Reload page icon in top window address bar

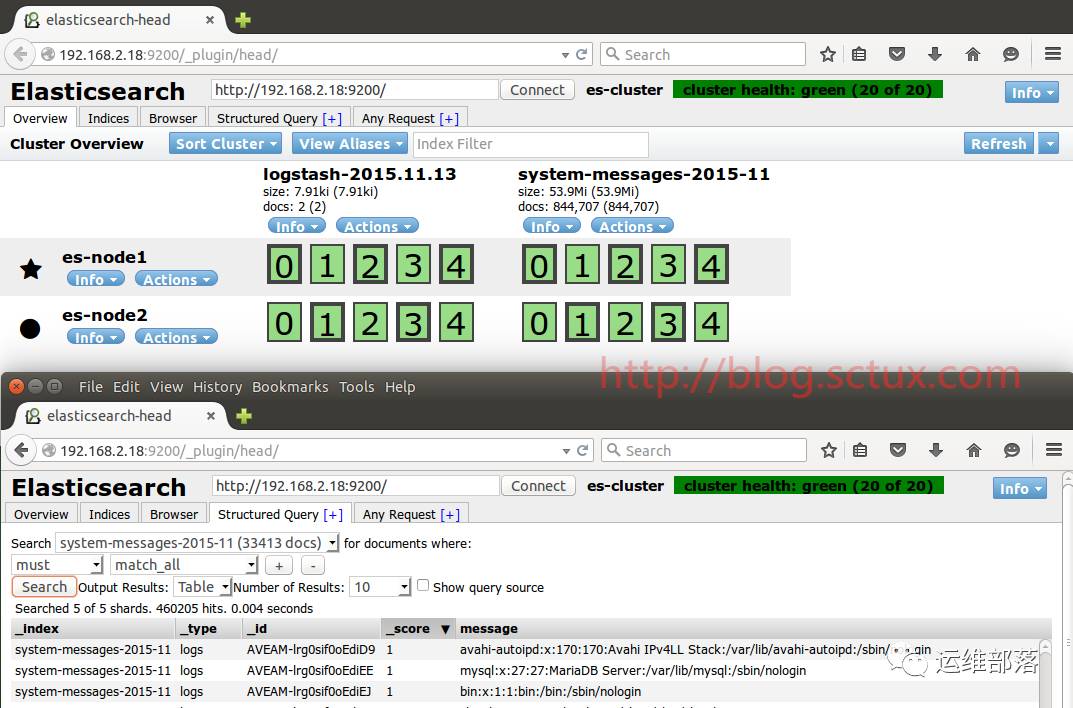pyautogui.click(x=582, y=55)
